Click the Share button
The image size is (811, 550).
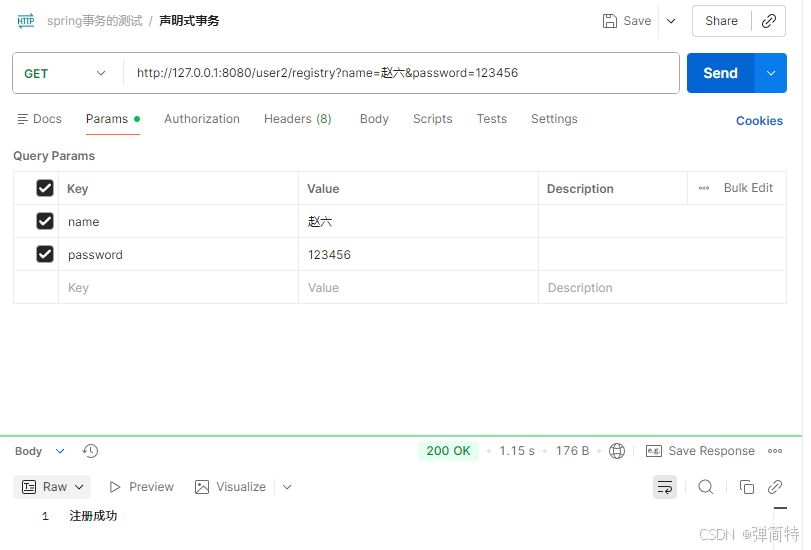tap(722, 21)
